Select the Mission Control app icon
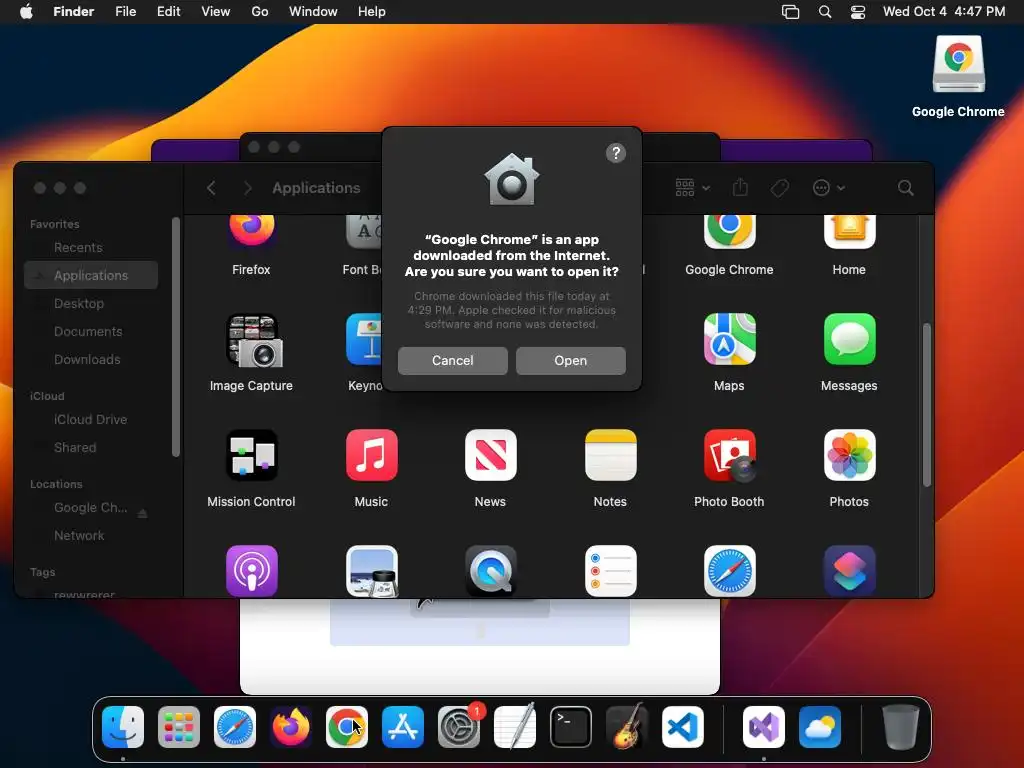Viewport: 1024px width, 768px height. [251, 455]
